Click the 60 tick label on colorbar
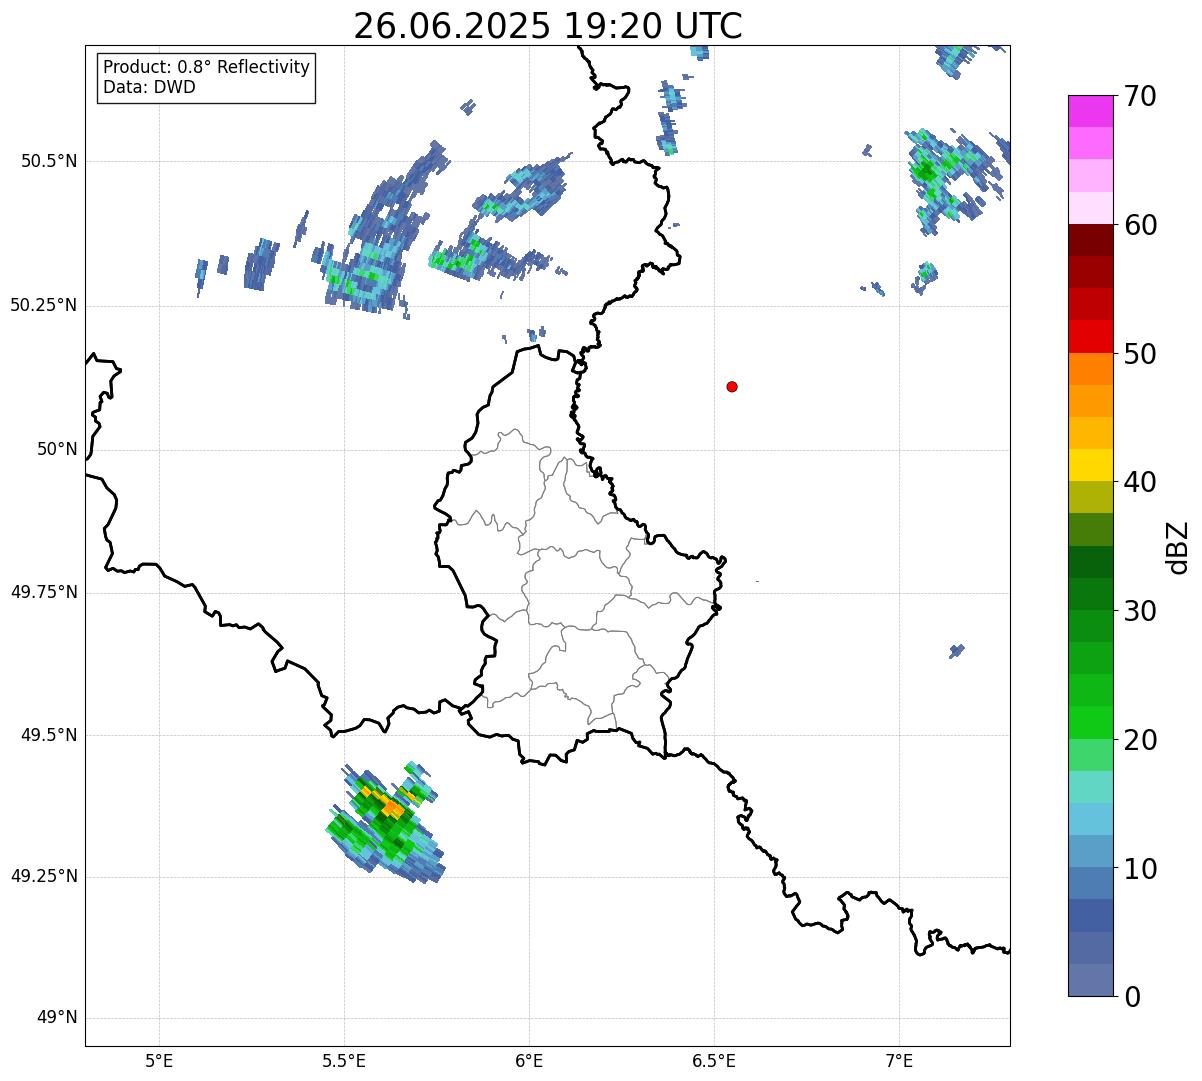The height and width of the screenshot is (1081, 1202). pyautogui.click(x=1139, y=225)
